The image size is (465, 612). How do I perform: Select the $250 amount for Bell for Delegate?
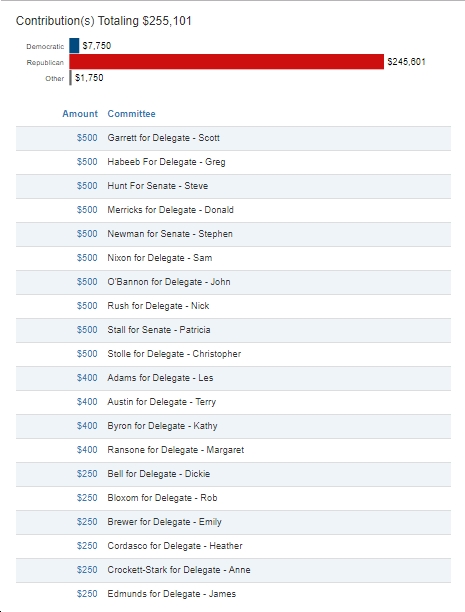(87, 474)
